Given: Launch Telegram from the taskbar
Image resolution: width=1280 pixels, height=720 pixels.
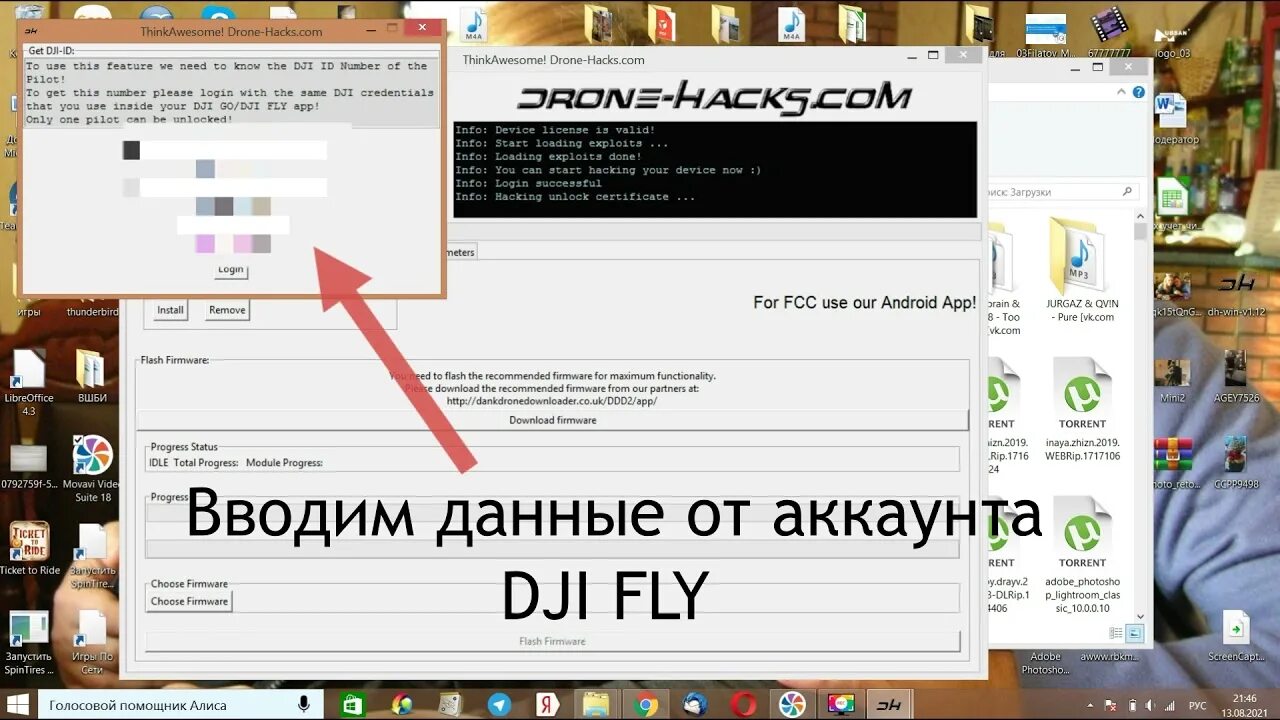Looking at the screenshot, I should point(497,705).
